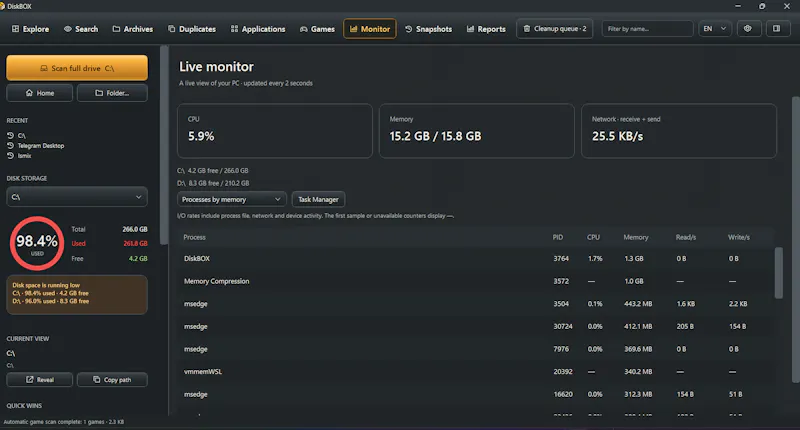The height and width of the screenshot is (430, 800).
Task: Select msedge process with PID 30724
Action: [x=476, y=326]
